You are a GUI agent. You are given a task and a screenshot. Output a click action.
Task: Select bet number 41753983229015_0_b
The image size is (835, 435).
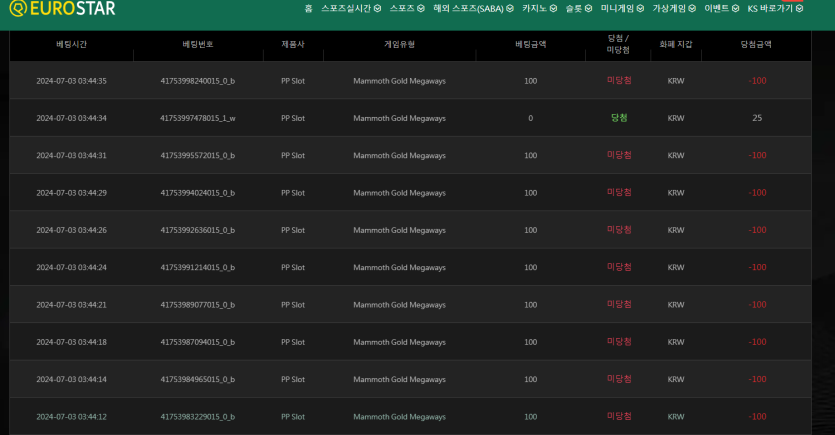coord(198,416)
